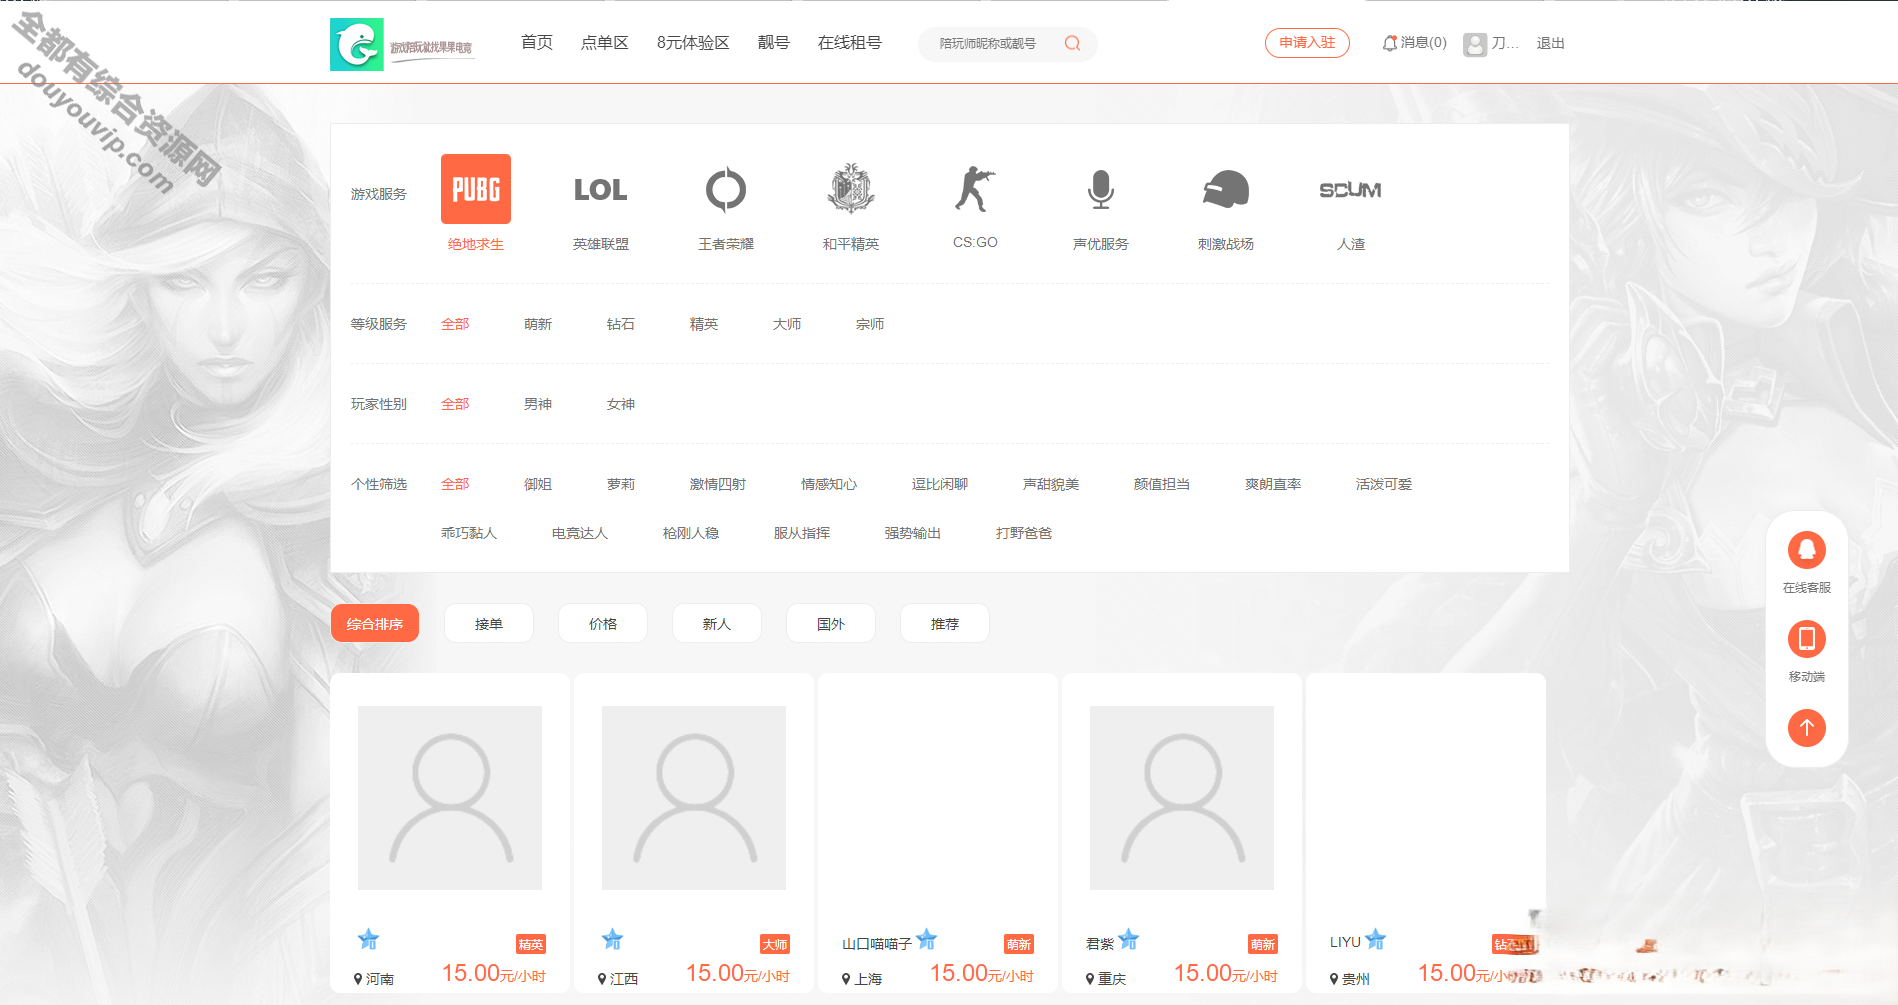Filter level by 大师
This screenshot has width=1898, height=1005.
787,324
